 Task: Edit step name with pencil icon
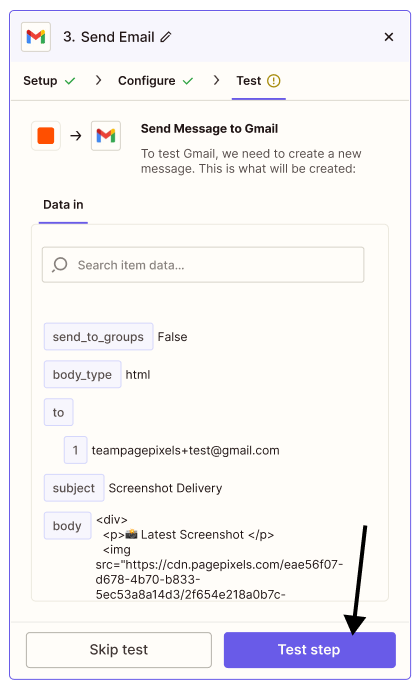pyautogui.click(x=166, y=37)
